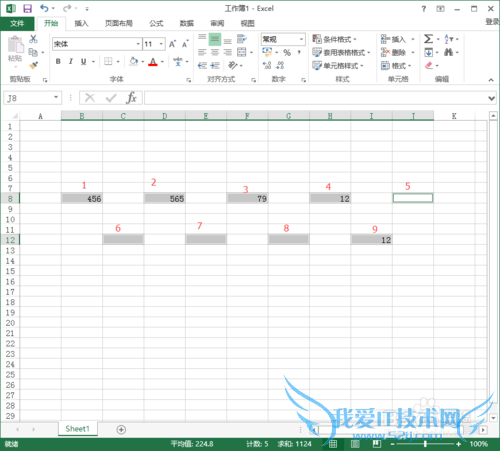Click the Save icon in quick access toolbar
Screen dimensions: 500x451
click(x=27, y=8)
